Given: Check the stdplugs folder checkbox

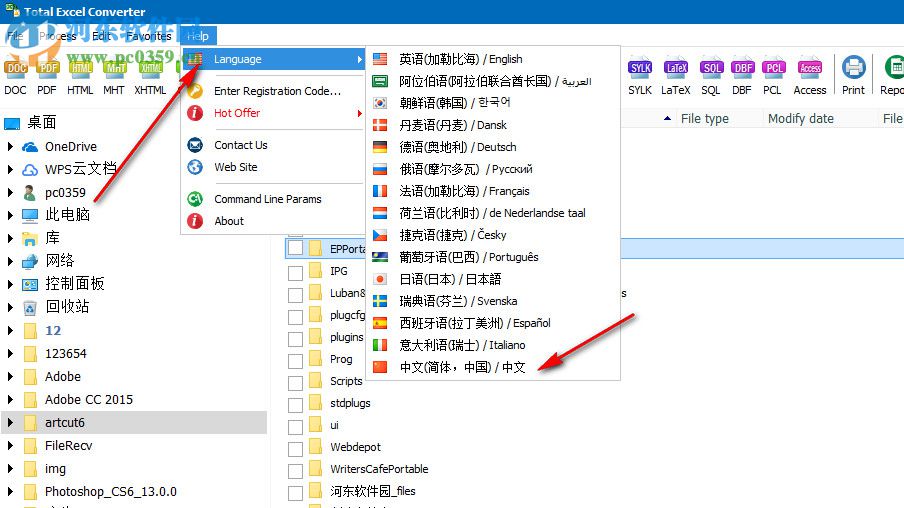Looking at the screenshot, I should (295, 404).
